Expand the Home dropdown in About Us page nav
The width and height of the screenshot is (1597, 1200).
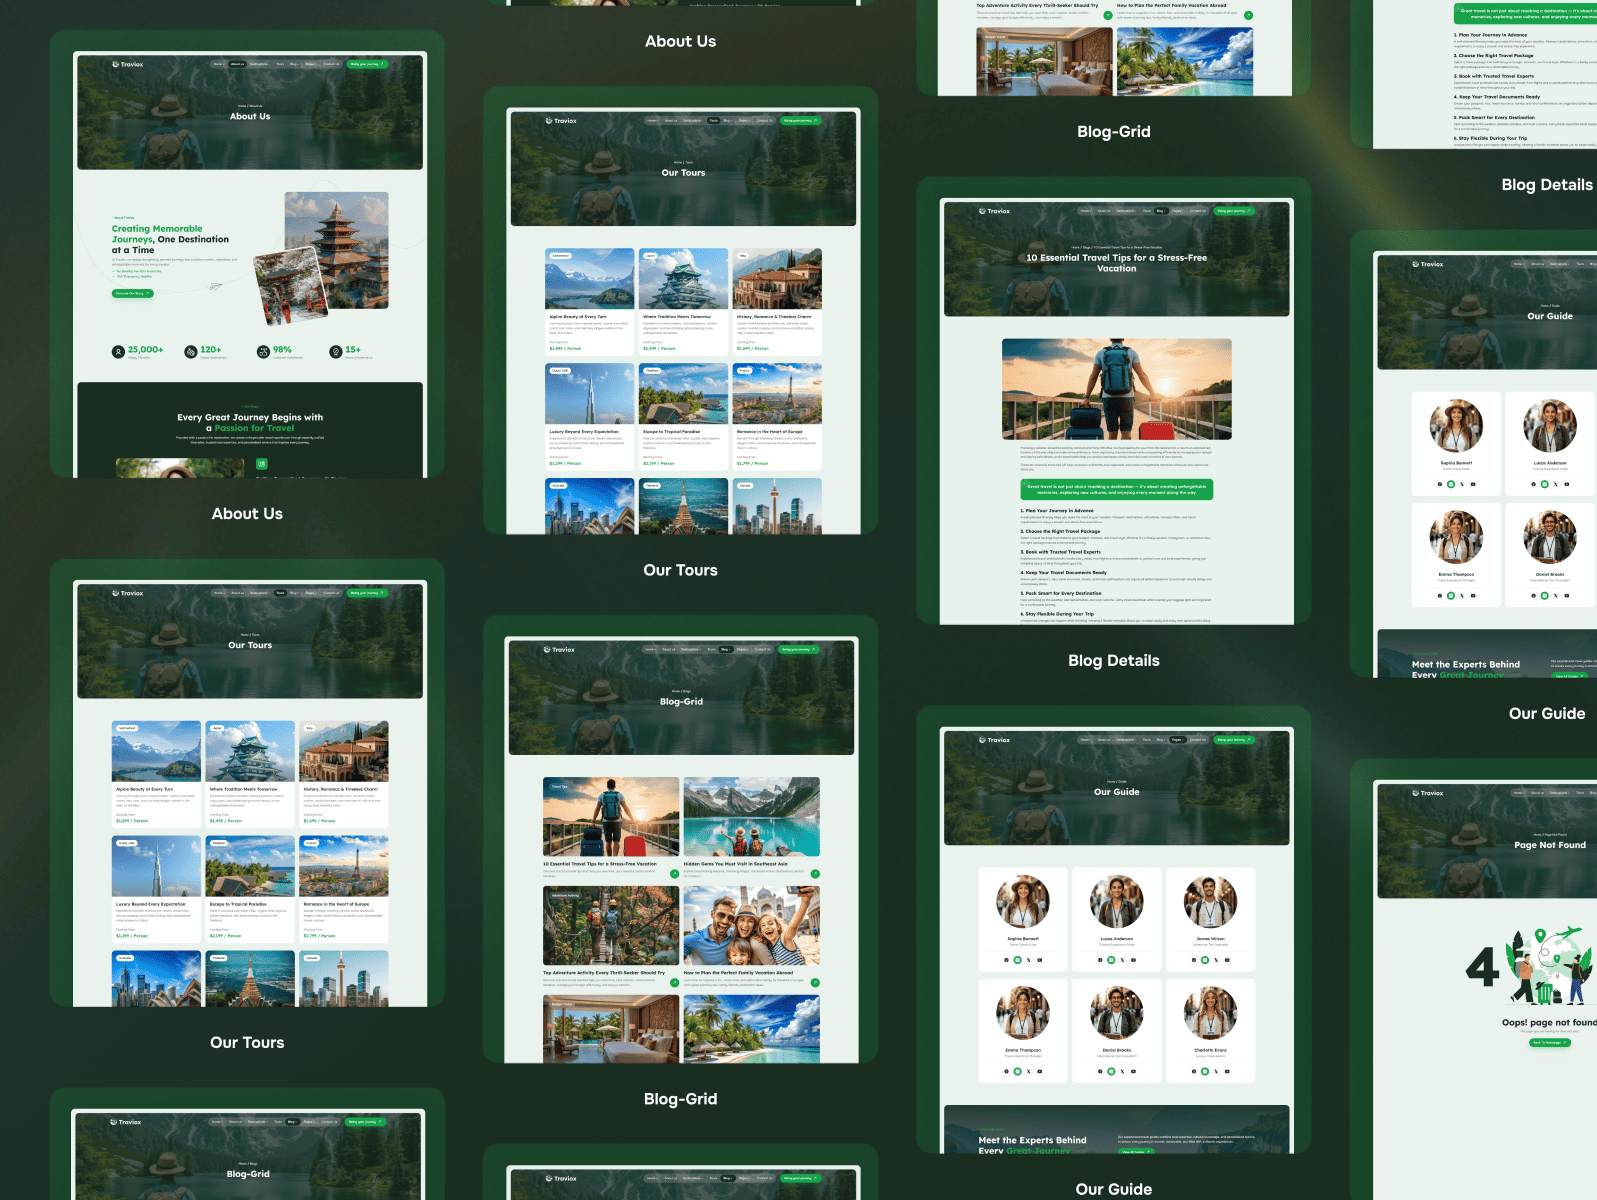pyautogui.click(x=219, y=64)
